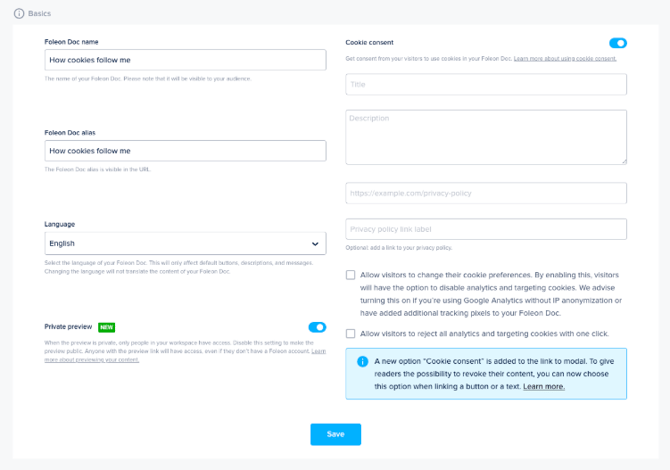
Task: Turn off the Private preview switch
Action: click(x=317, y=327)
